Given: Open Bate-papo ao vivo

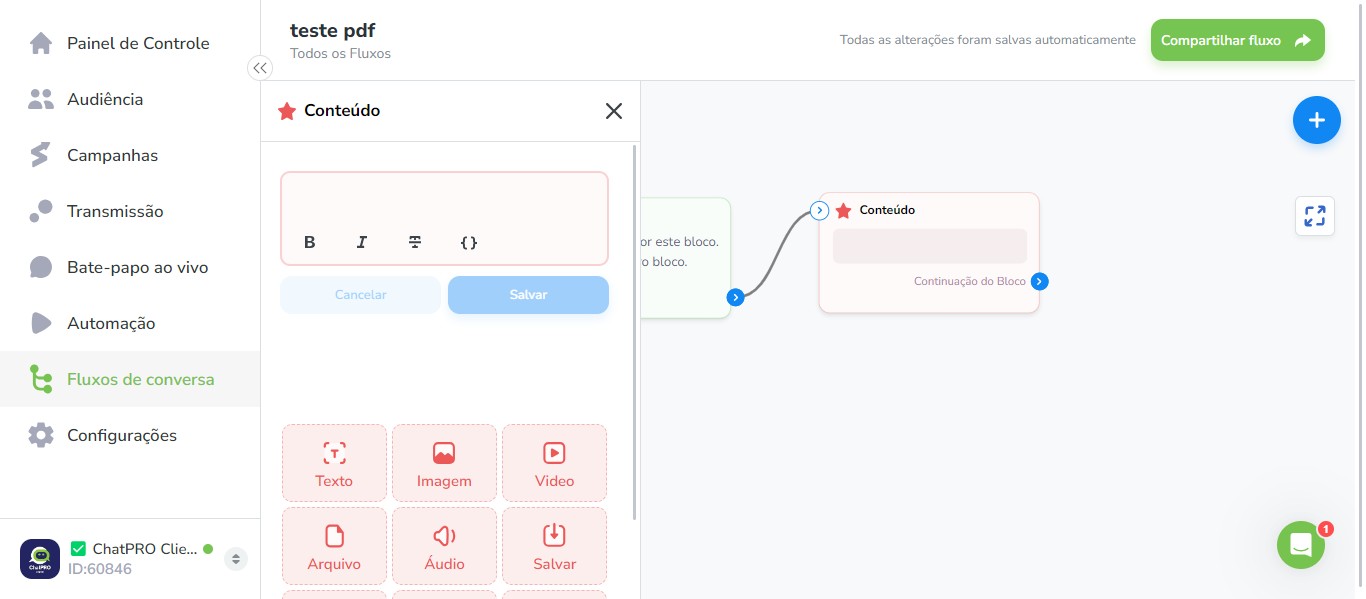Looking at the screenshot, I should pos(130,267).
